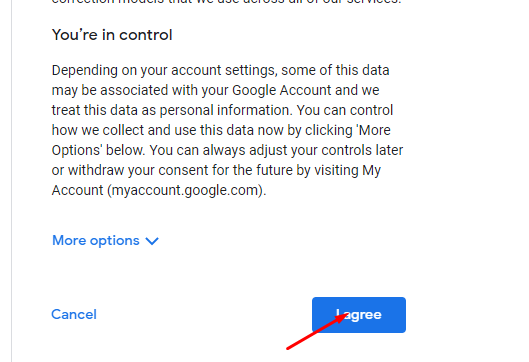Click the Cancel link
The height and width of the screenshot is (362, 529).
pos(74,314)
